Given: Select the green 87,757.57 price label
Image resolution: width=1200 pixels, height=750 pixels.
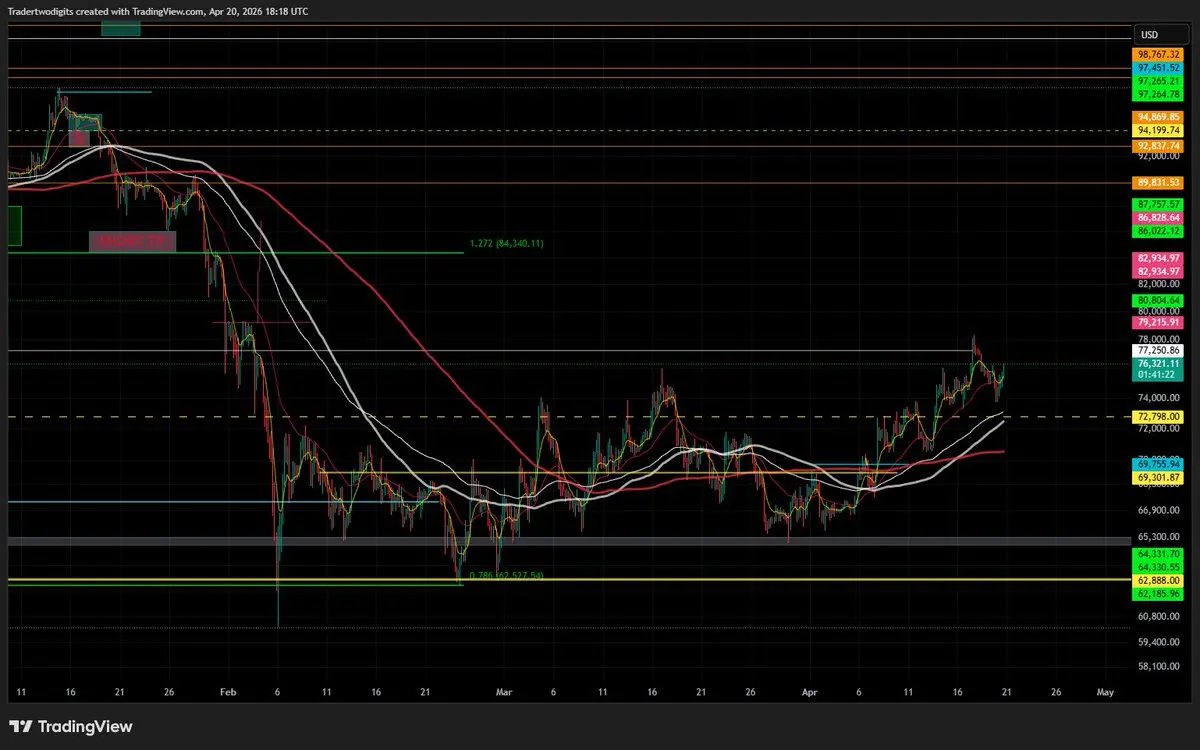Looking at the screenshot, I should pos(1158,204).
